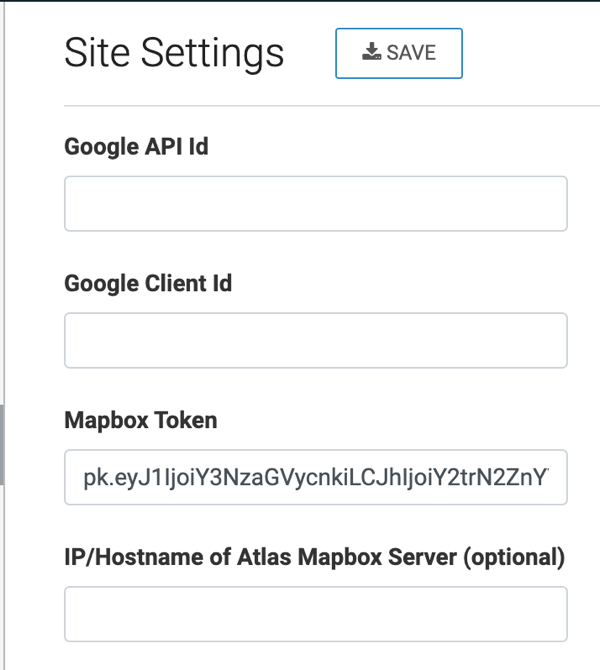Click into the Google Client Id field
Screen dimensions: 600x670
coord(316,341)
